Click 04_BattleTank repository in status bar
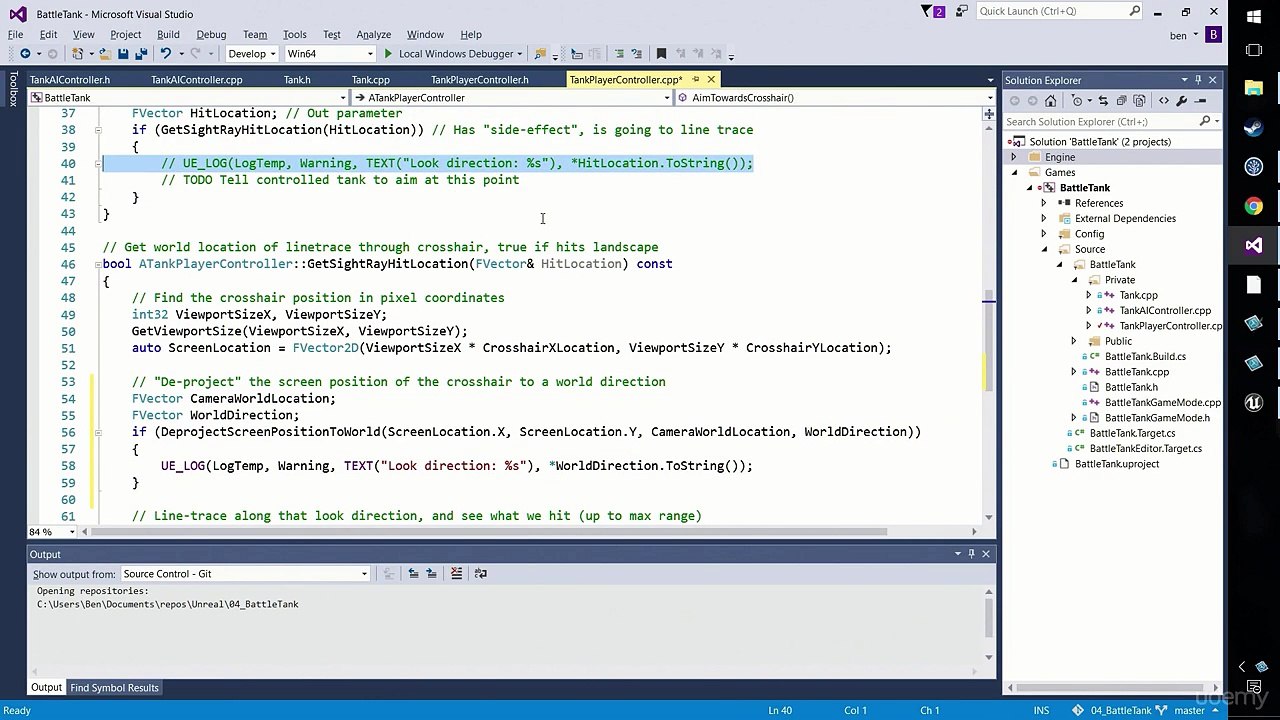The width and height of the screenshot is (1280, 720). pos(1113,710)
